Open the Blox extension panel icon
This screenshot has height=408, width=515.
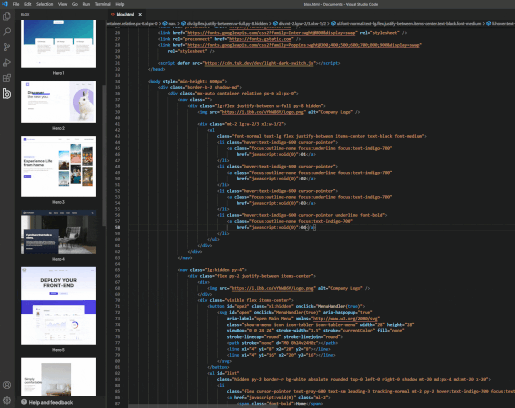click(7, 94)
